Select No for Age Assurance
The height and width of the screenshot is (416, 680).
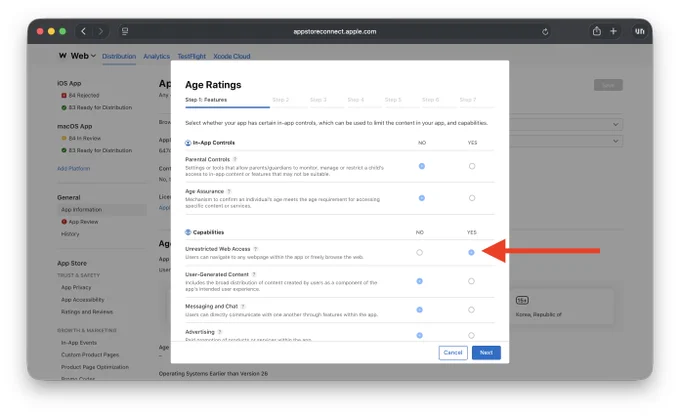click(422, 198)
